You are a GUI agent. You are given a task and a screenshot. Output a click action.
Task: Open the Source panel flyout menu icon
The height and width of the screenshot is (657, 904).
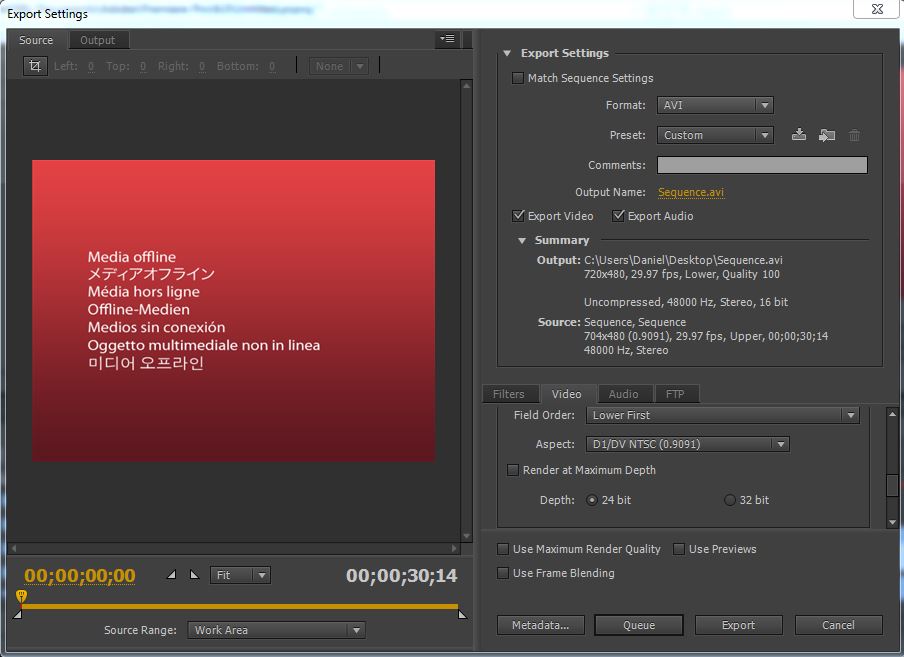[447, 39]
